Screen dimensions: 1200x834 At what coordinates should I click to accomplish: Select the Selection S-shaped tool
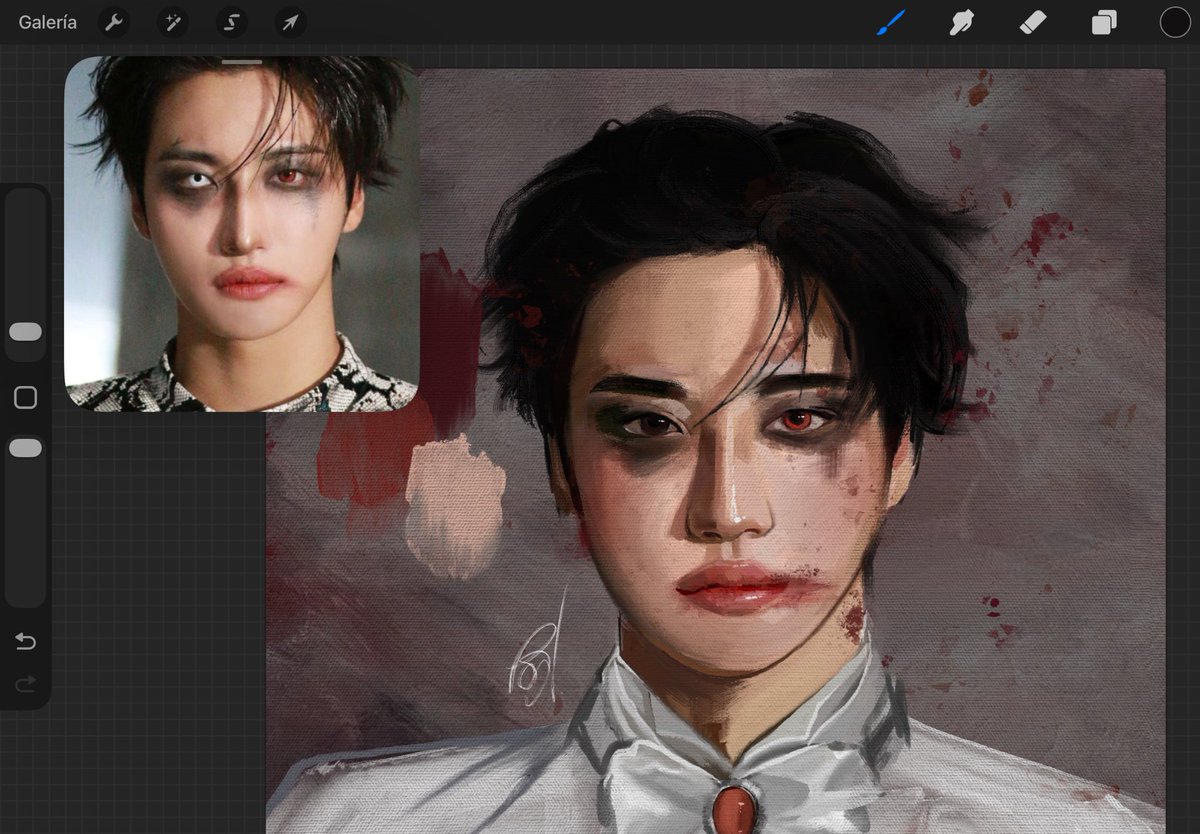pos(232,22)
